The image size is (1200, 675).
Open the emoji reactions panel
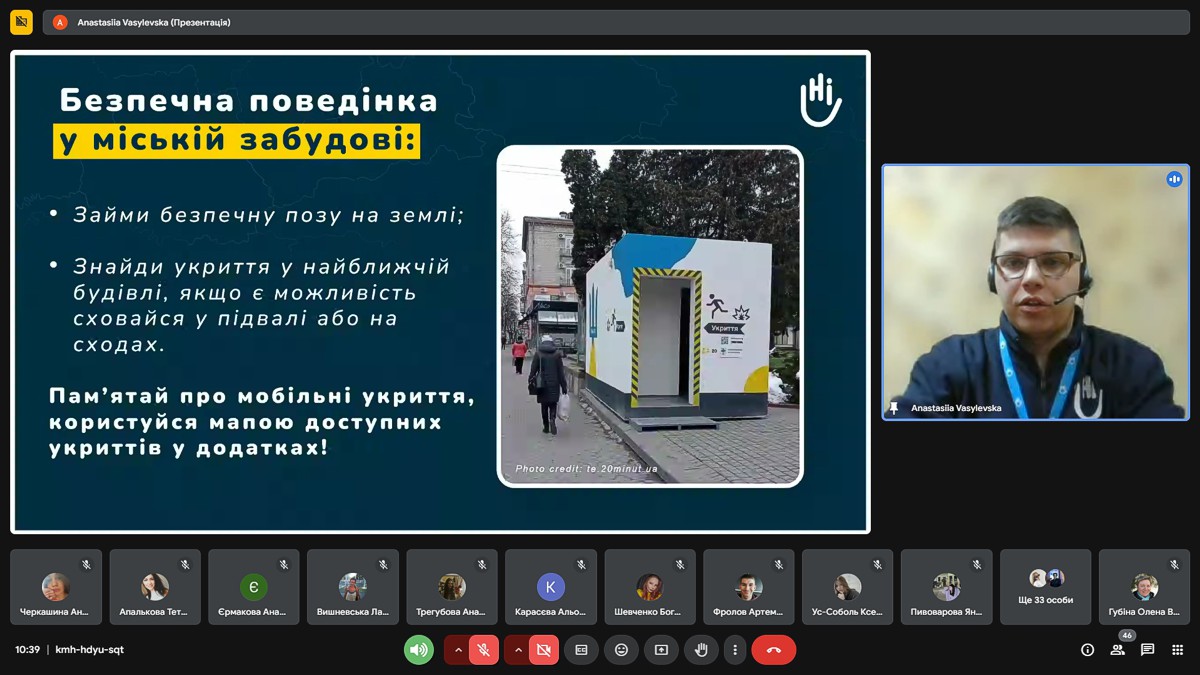click(621, 650)
